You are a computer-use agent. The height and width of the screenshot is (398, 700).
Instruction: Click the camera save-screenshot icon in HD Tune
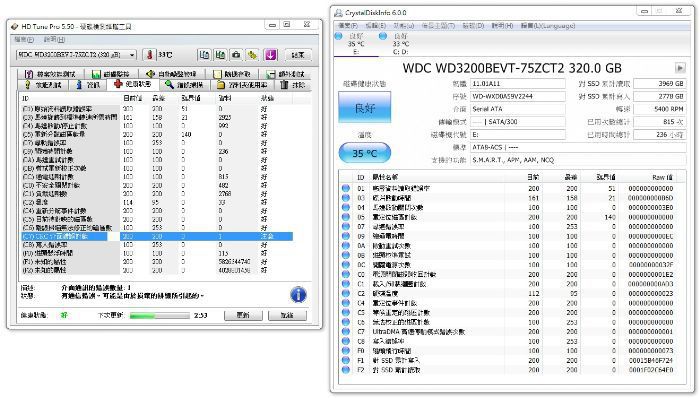[236, 55]
